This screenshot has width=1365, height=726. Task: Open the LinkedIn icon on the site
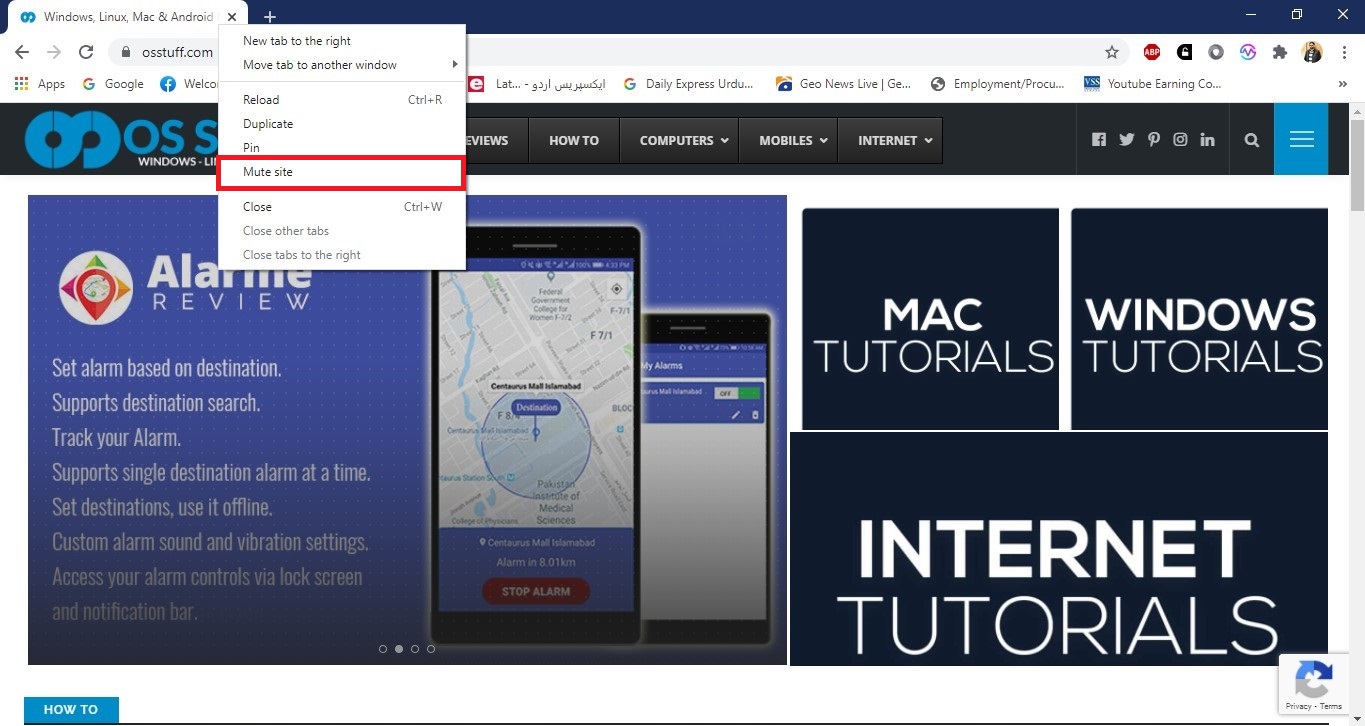click(1207, 139)
